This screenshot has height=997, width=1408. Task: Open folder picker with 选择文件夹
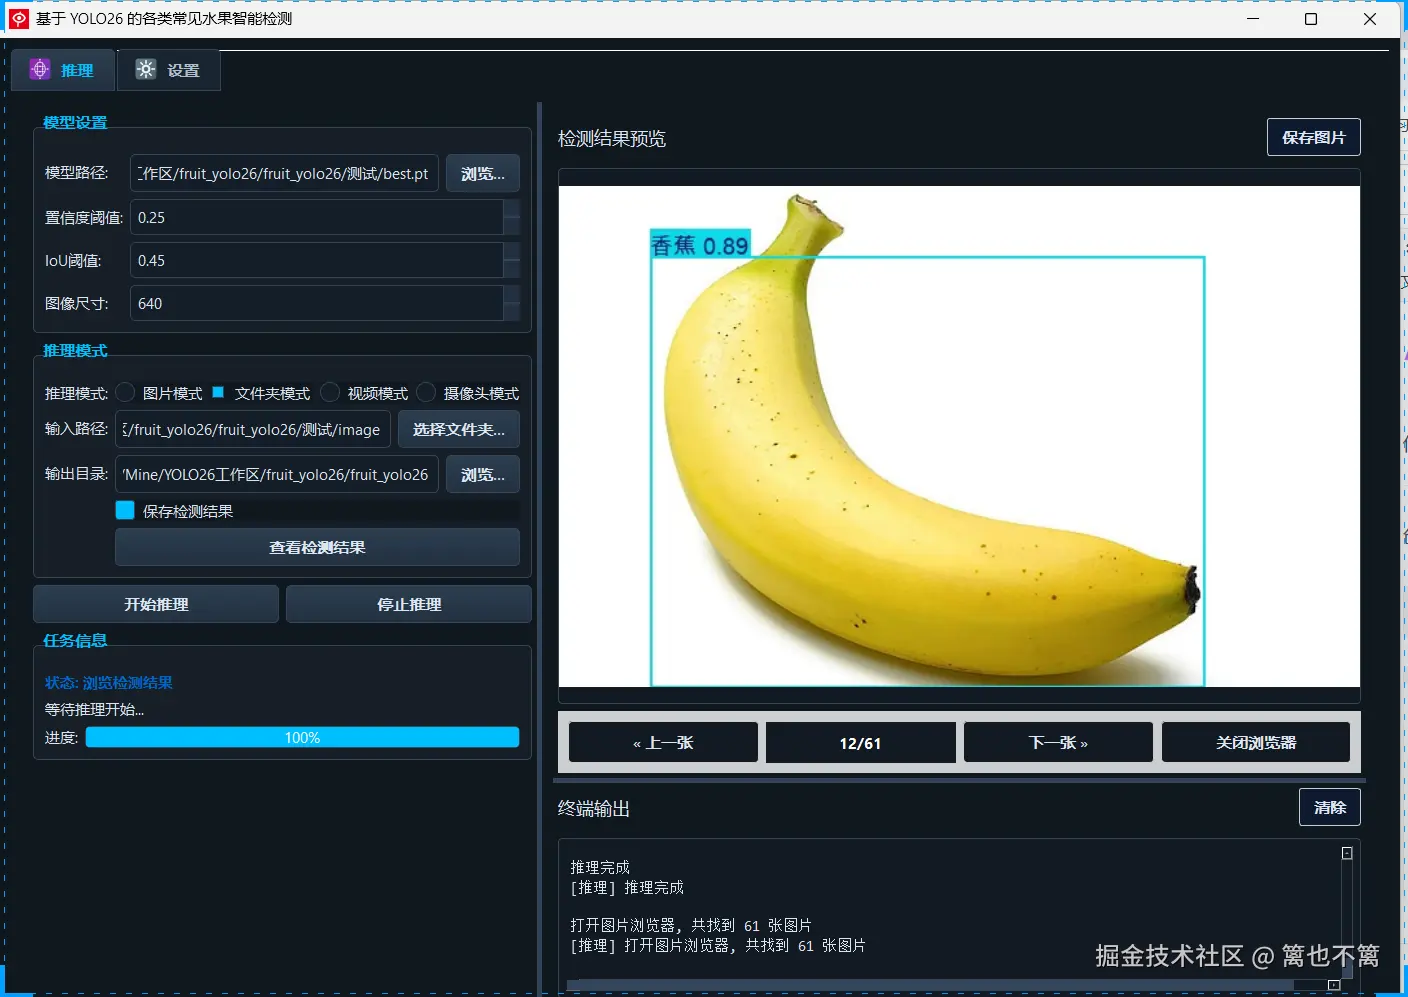pyautogui.click(x=458, y=429)
